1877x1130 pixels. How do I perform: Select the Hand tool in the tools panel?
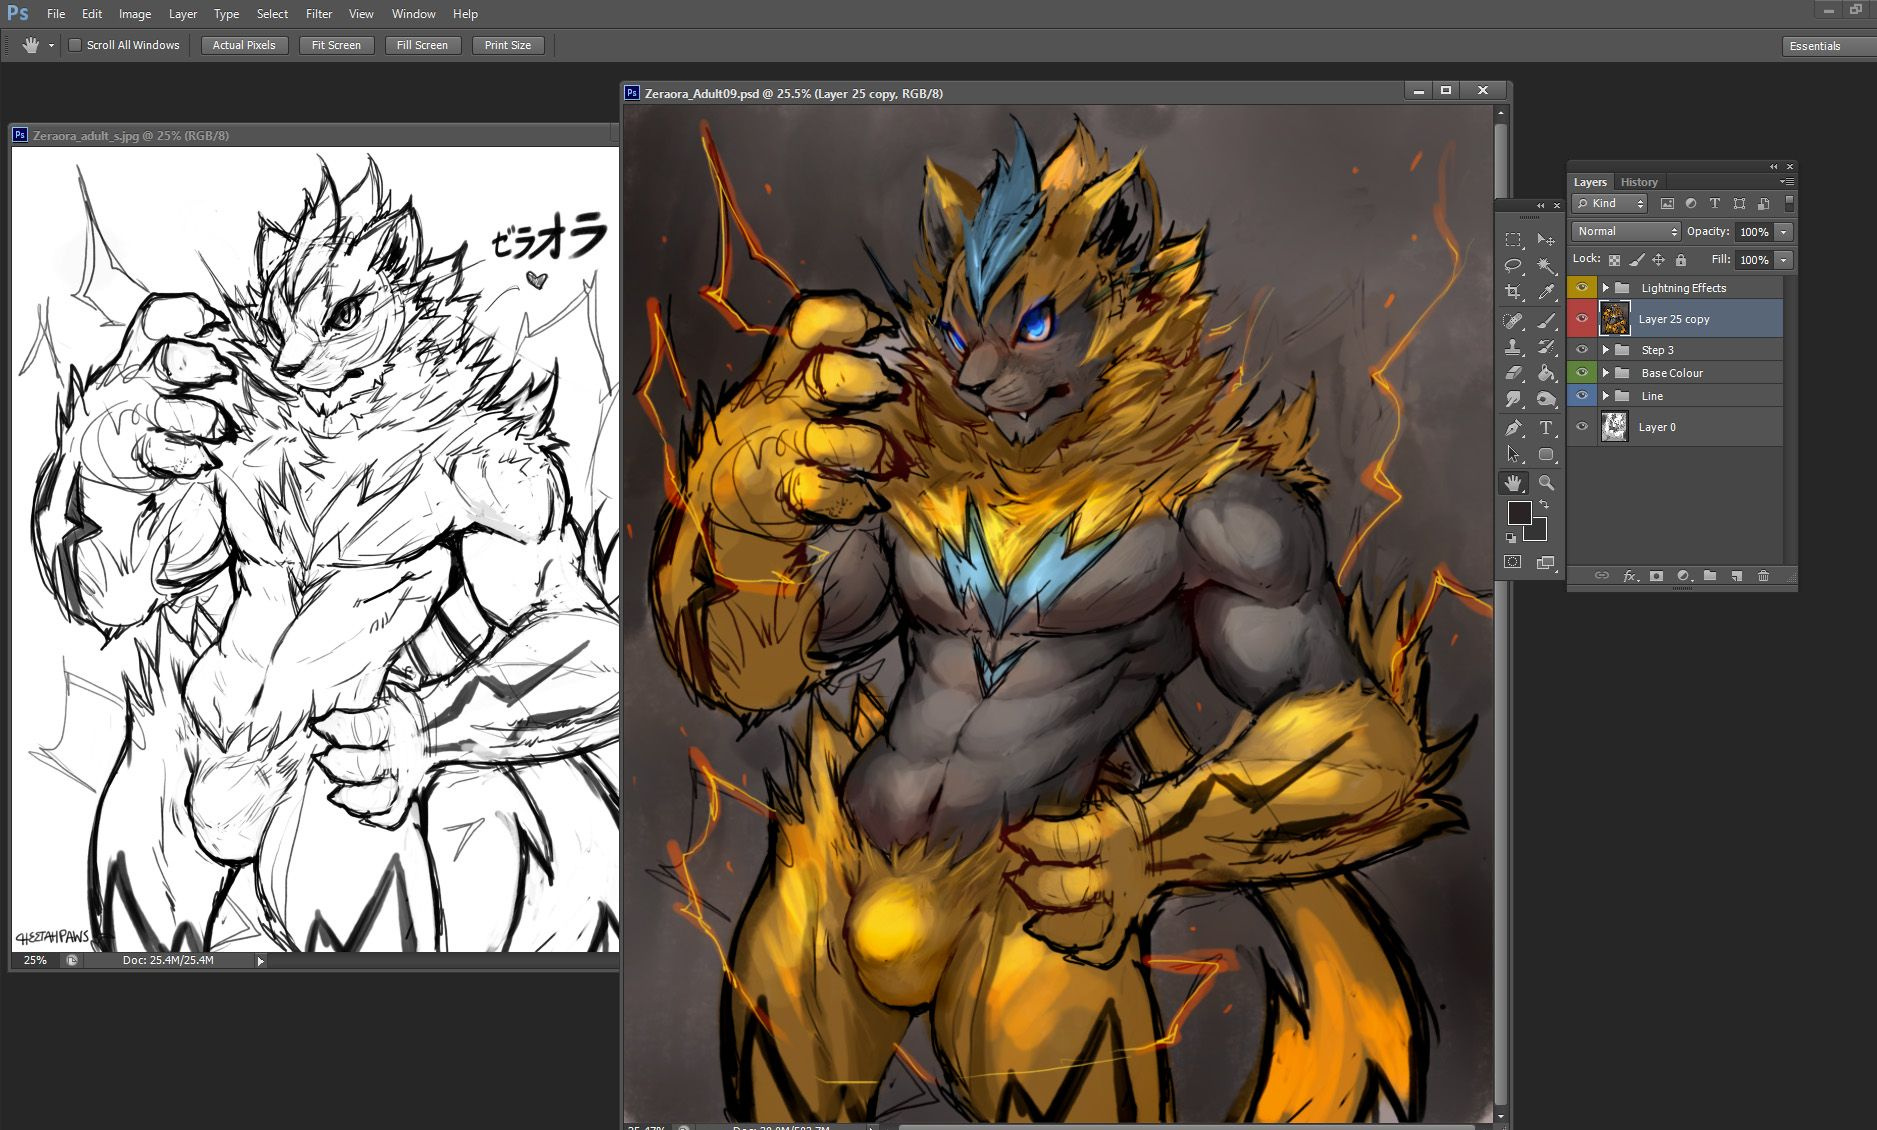coord(1513,483)
